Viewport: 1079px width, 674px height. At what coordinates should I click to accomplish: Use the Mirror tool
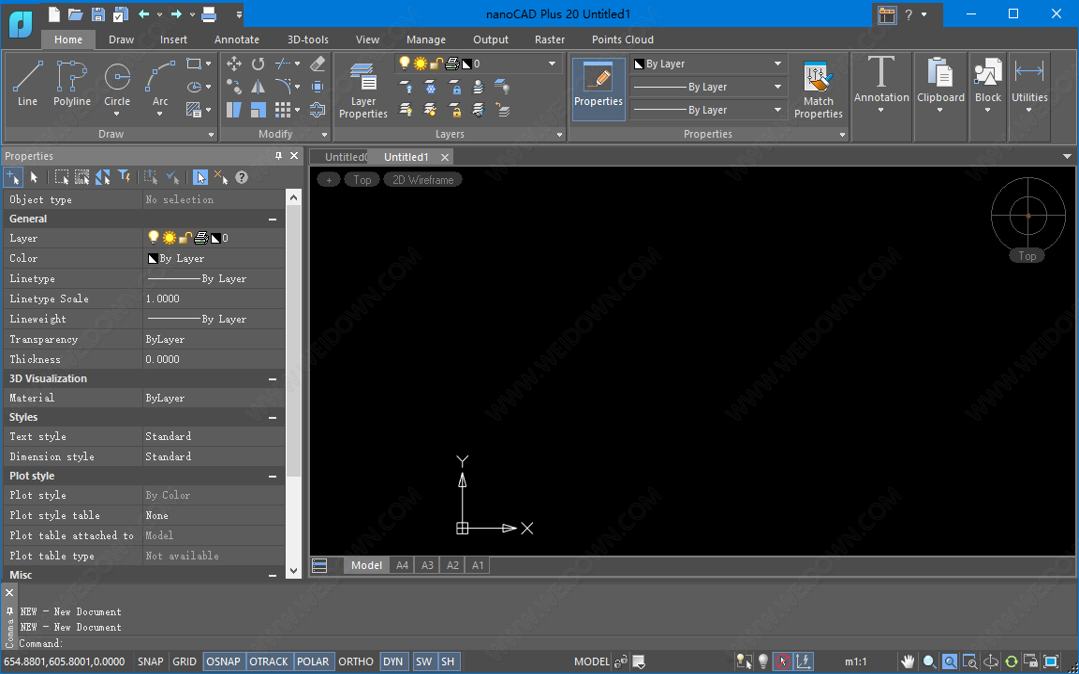coord(258,87)
